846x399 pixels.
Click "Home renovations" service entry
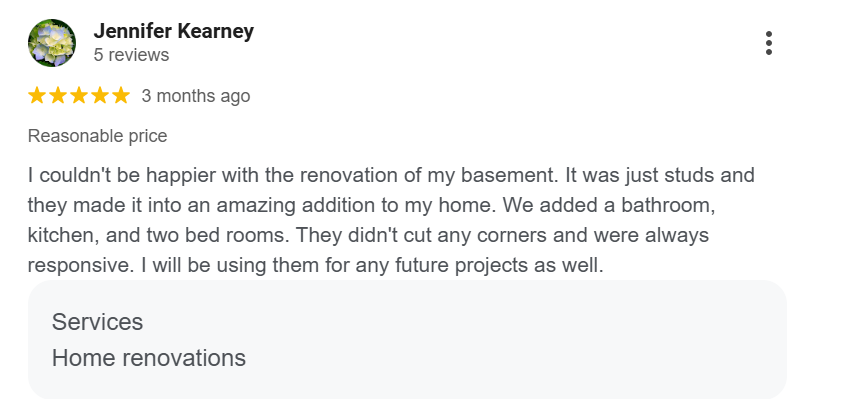(x=148, y=358)
